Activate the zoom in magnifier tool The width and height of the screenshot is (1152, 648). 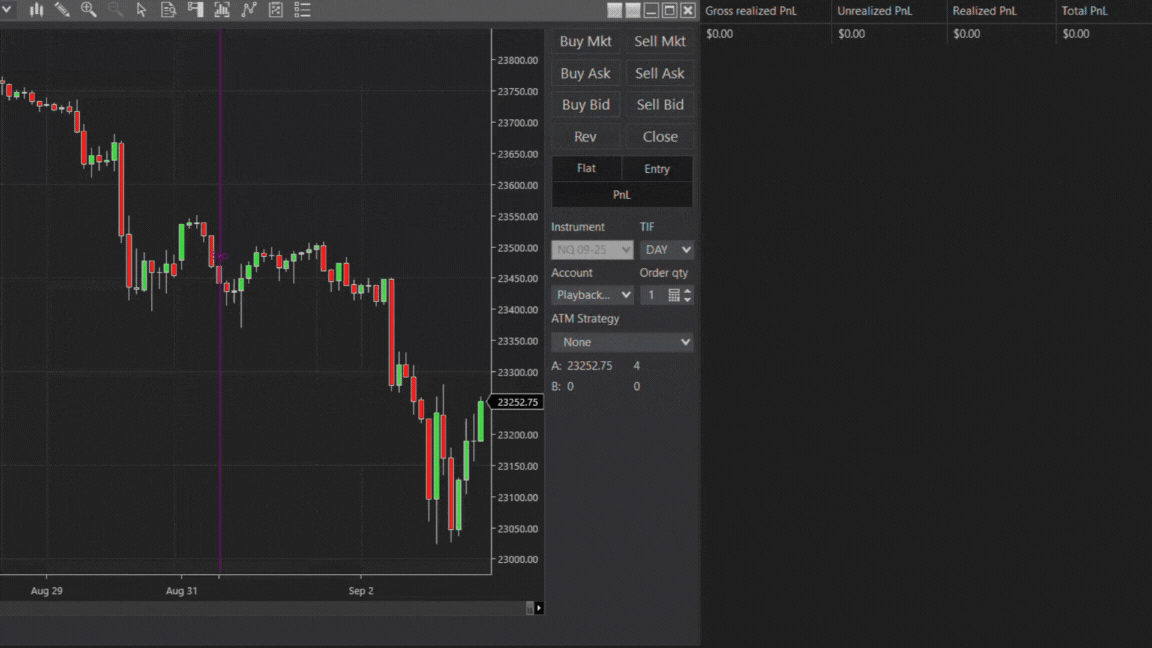89,10
